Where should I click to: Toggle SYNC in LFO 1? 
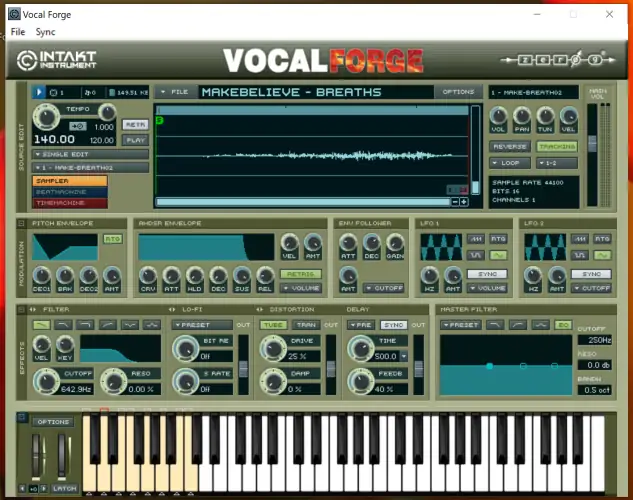487,274
